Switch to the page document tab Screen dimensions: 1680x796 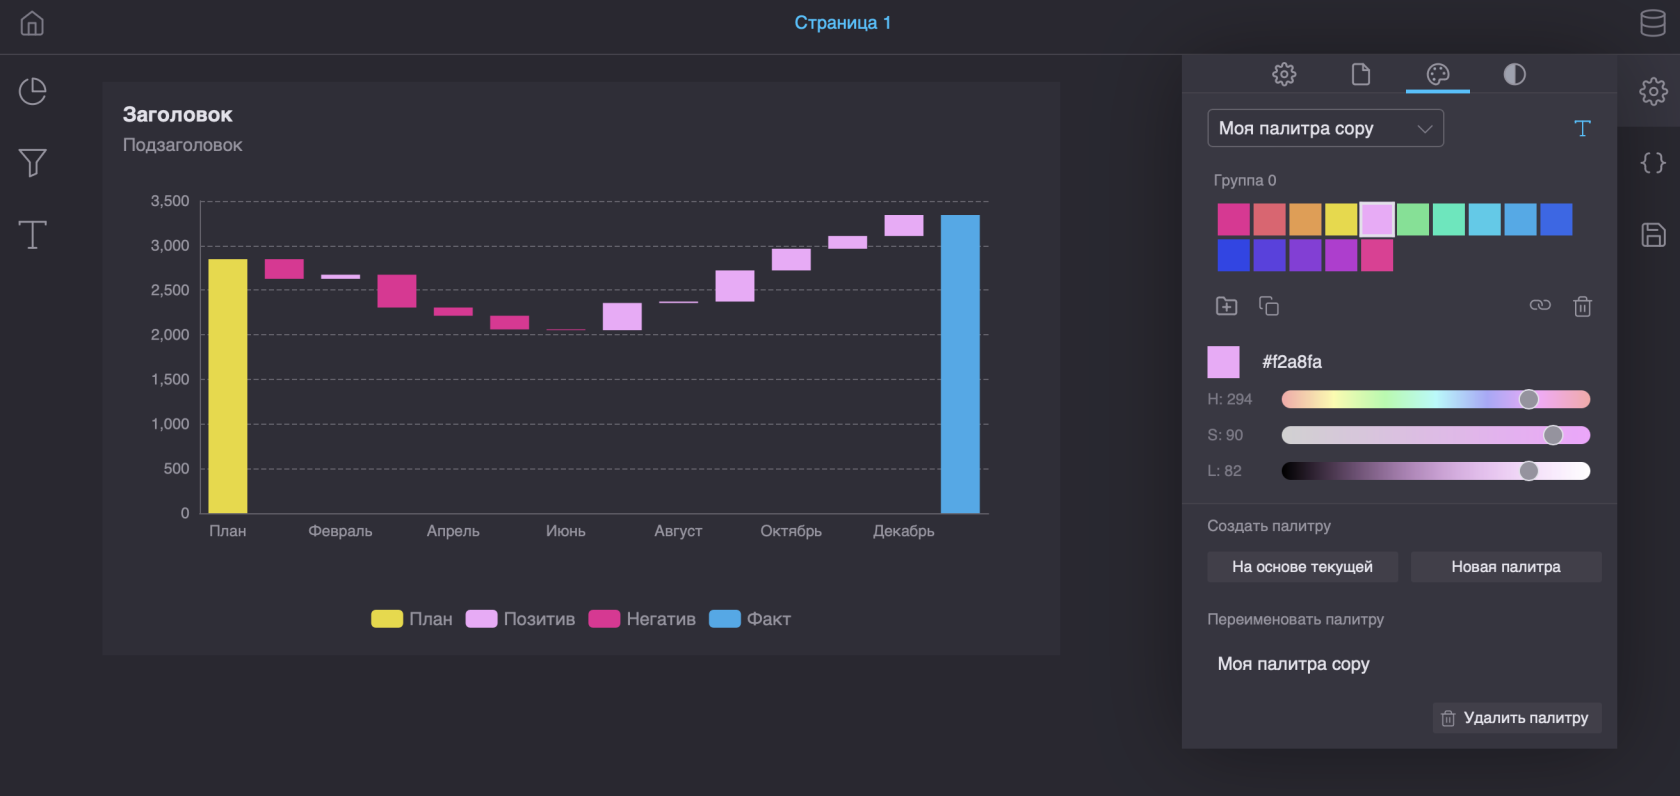click(1361, 74)
